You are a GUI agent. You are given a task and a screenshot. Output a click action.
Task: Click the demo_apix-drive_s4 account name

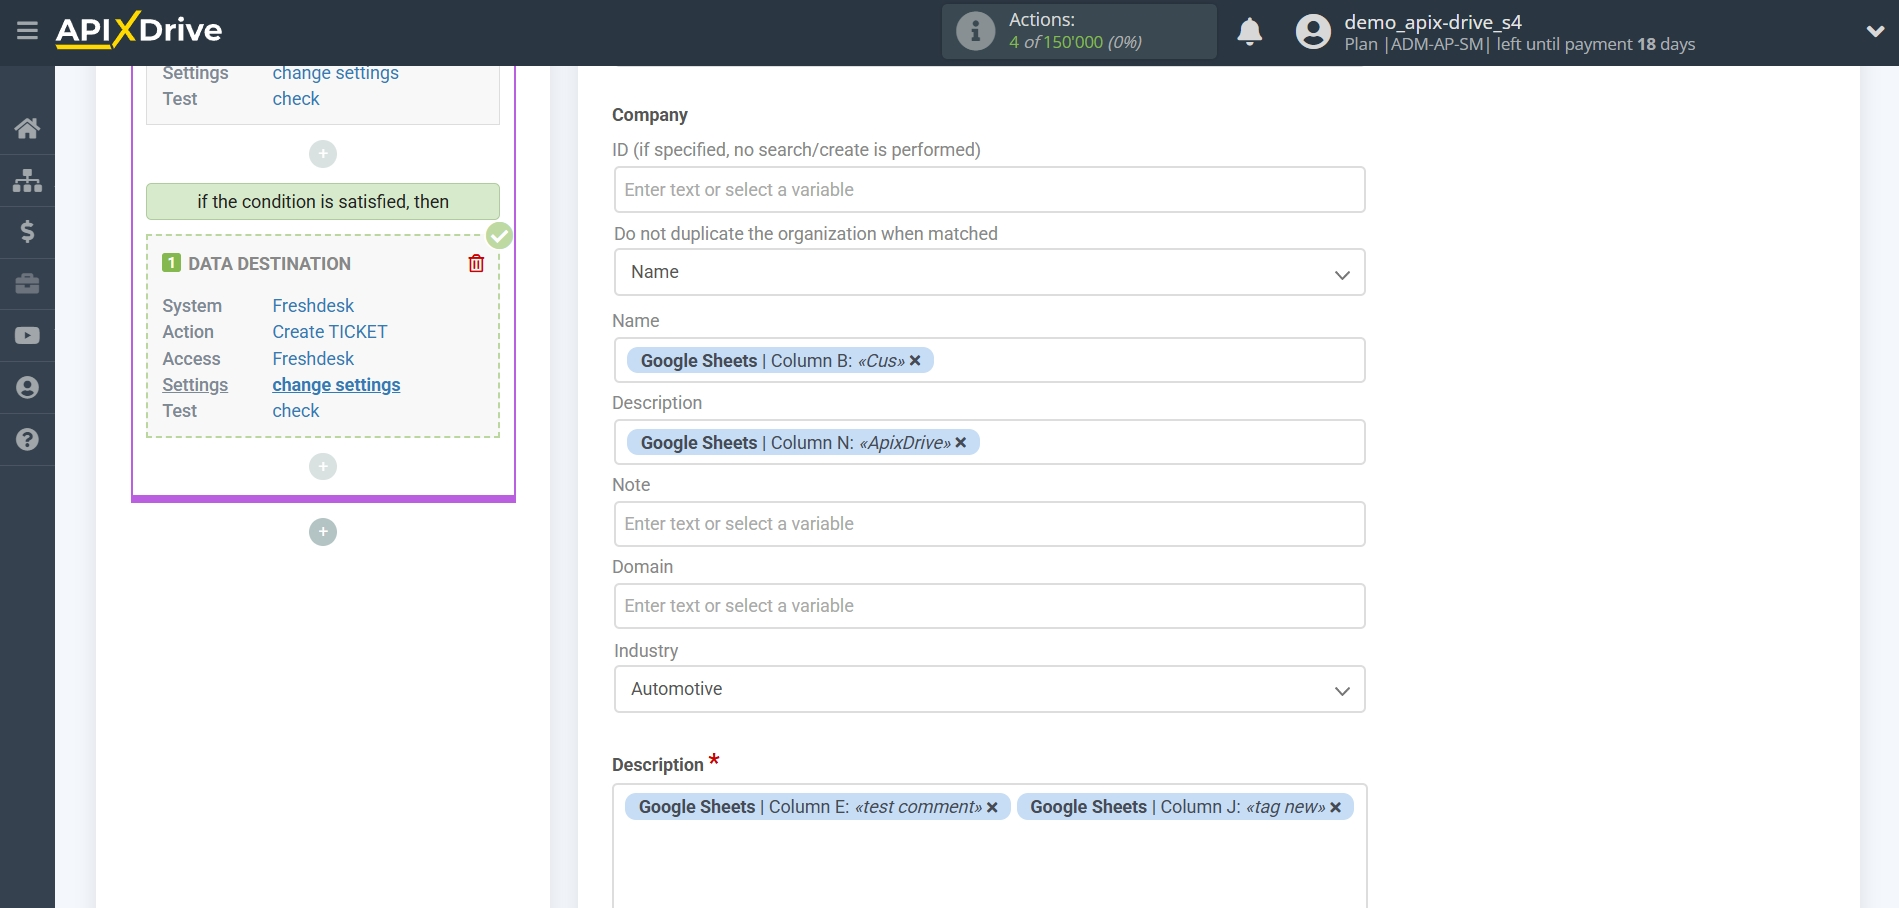tap(1433, 22)
